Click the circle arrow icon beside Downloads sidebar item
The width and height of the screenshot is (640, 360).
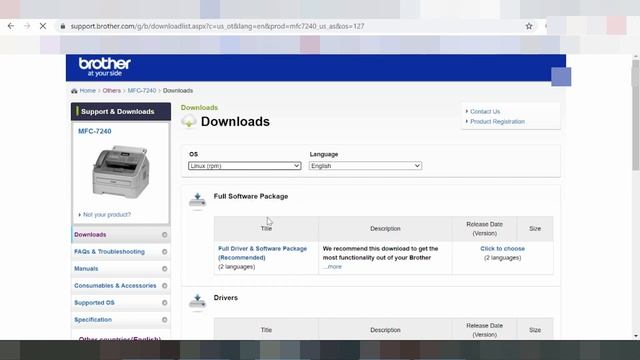point(164,235)
